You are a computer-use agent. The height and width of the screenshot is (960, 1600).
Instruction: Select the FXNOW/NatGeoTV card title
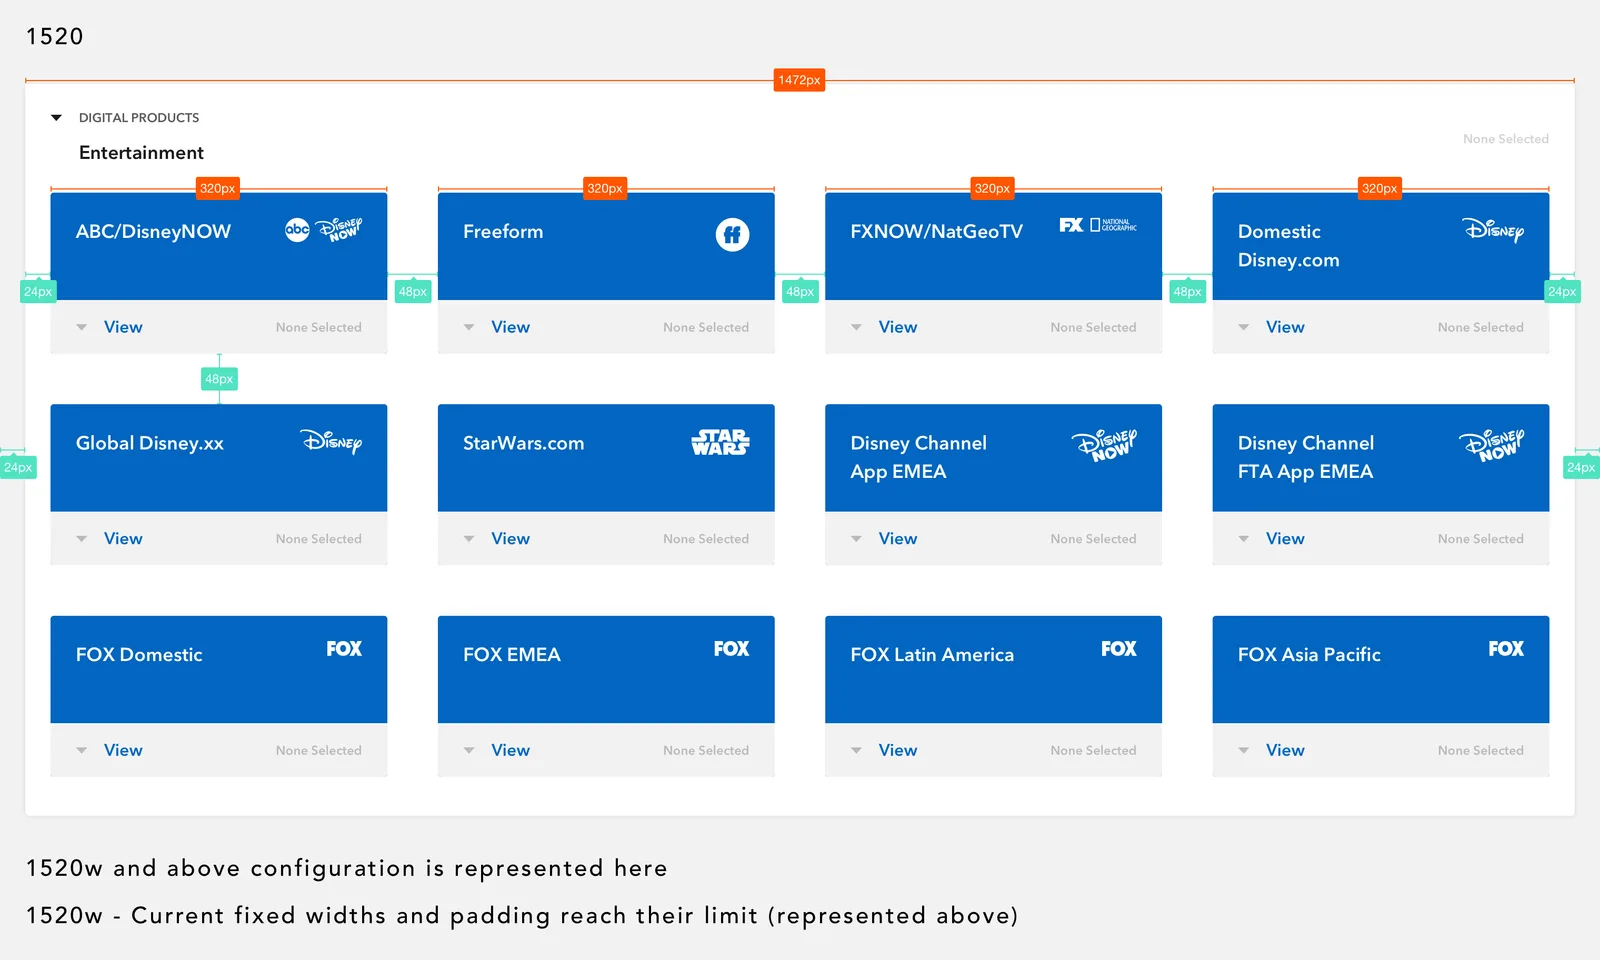(x=937, y=232)
